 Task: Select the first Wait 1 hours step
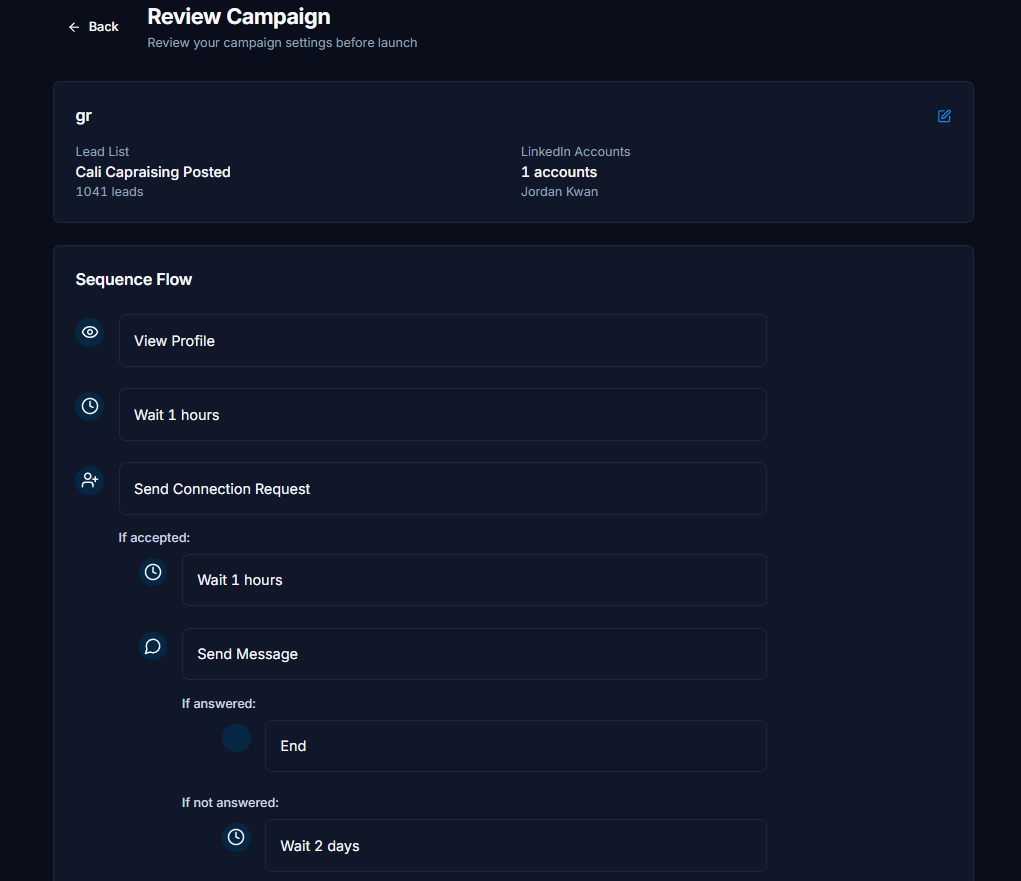443,415
